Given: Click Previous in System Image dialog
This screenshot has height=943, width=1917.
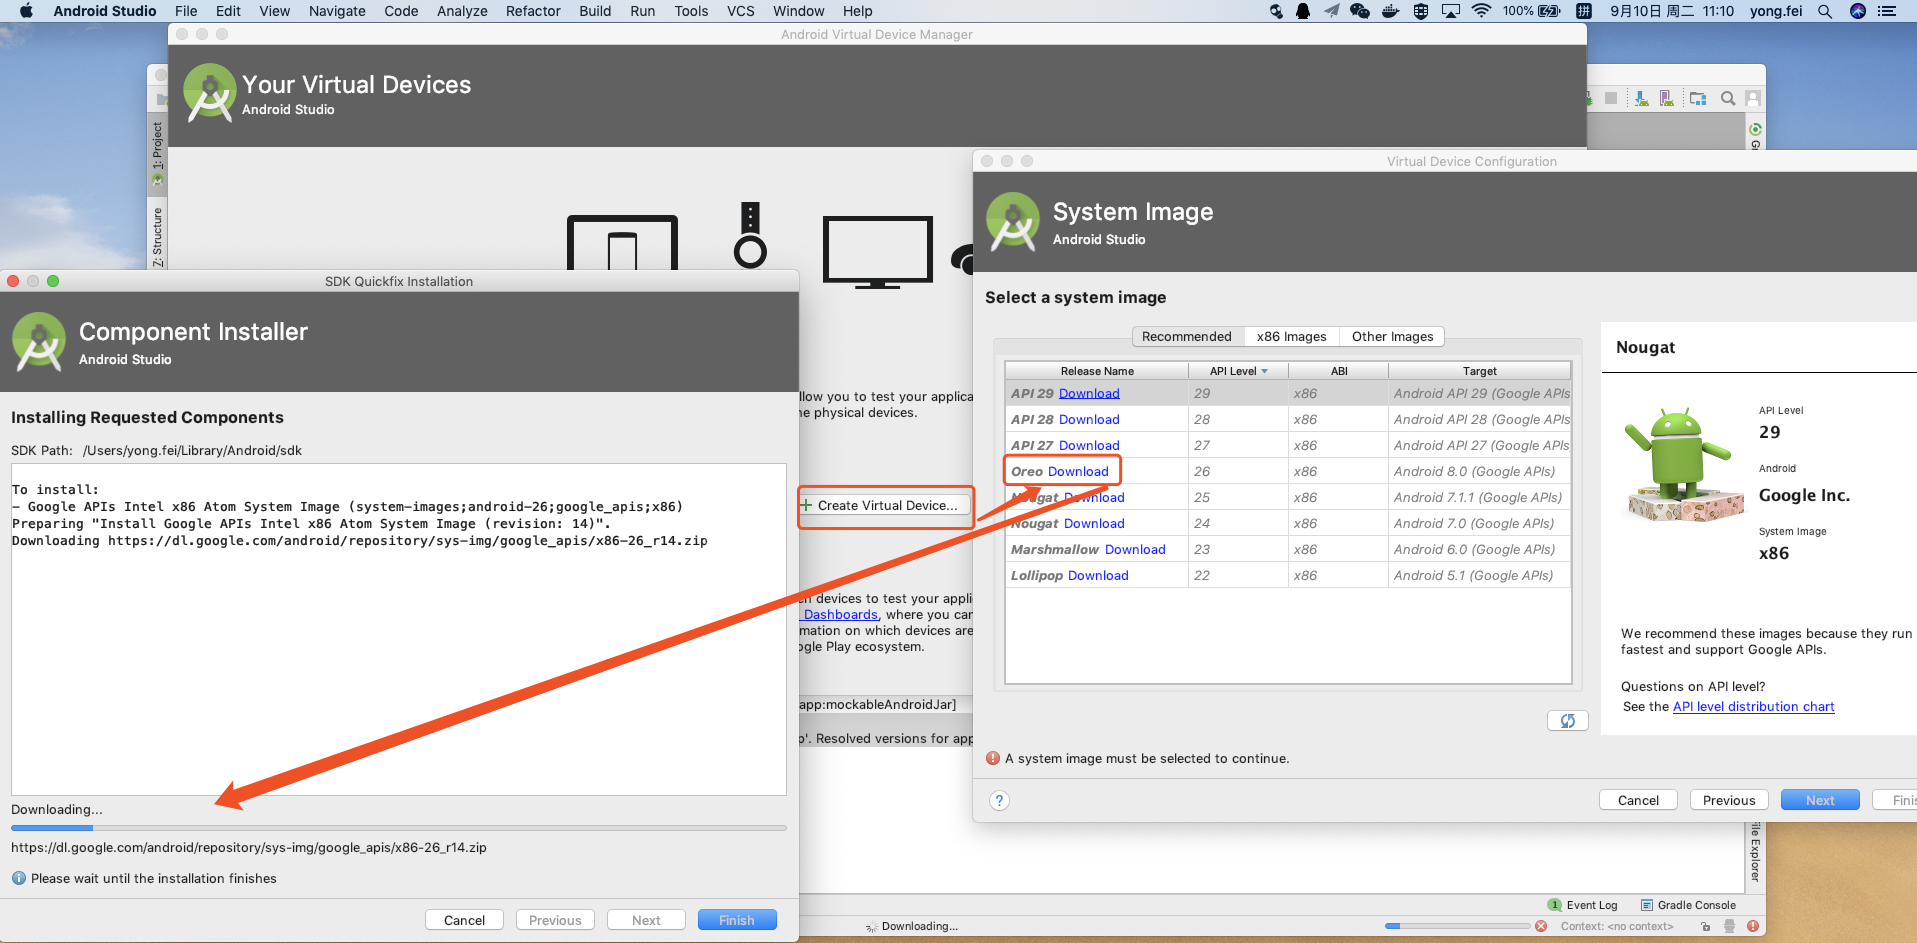Looking at the screenshot, I should pos(1729,800).
